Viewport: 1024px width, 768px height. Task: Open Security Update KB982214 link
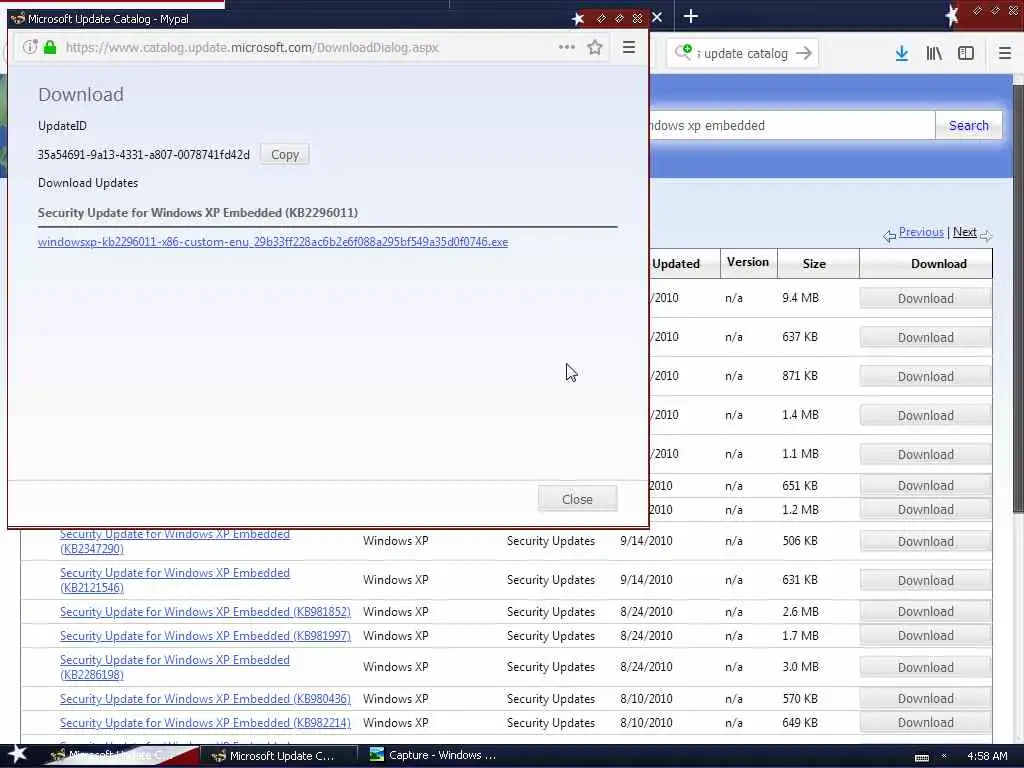point(205,723)
